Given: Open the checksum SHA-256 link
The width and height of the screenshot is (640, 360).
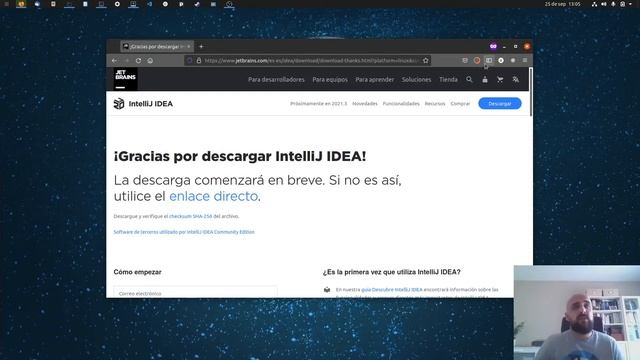Looking at the screenshot, I should pos(191,216).
